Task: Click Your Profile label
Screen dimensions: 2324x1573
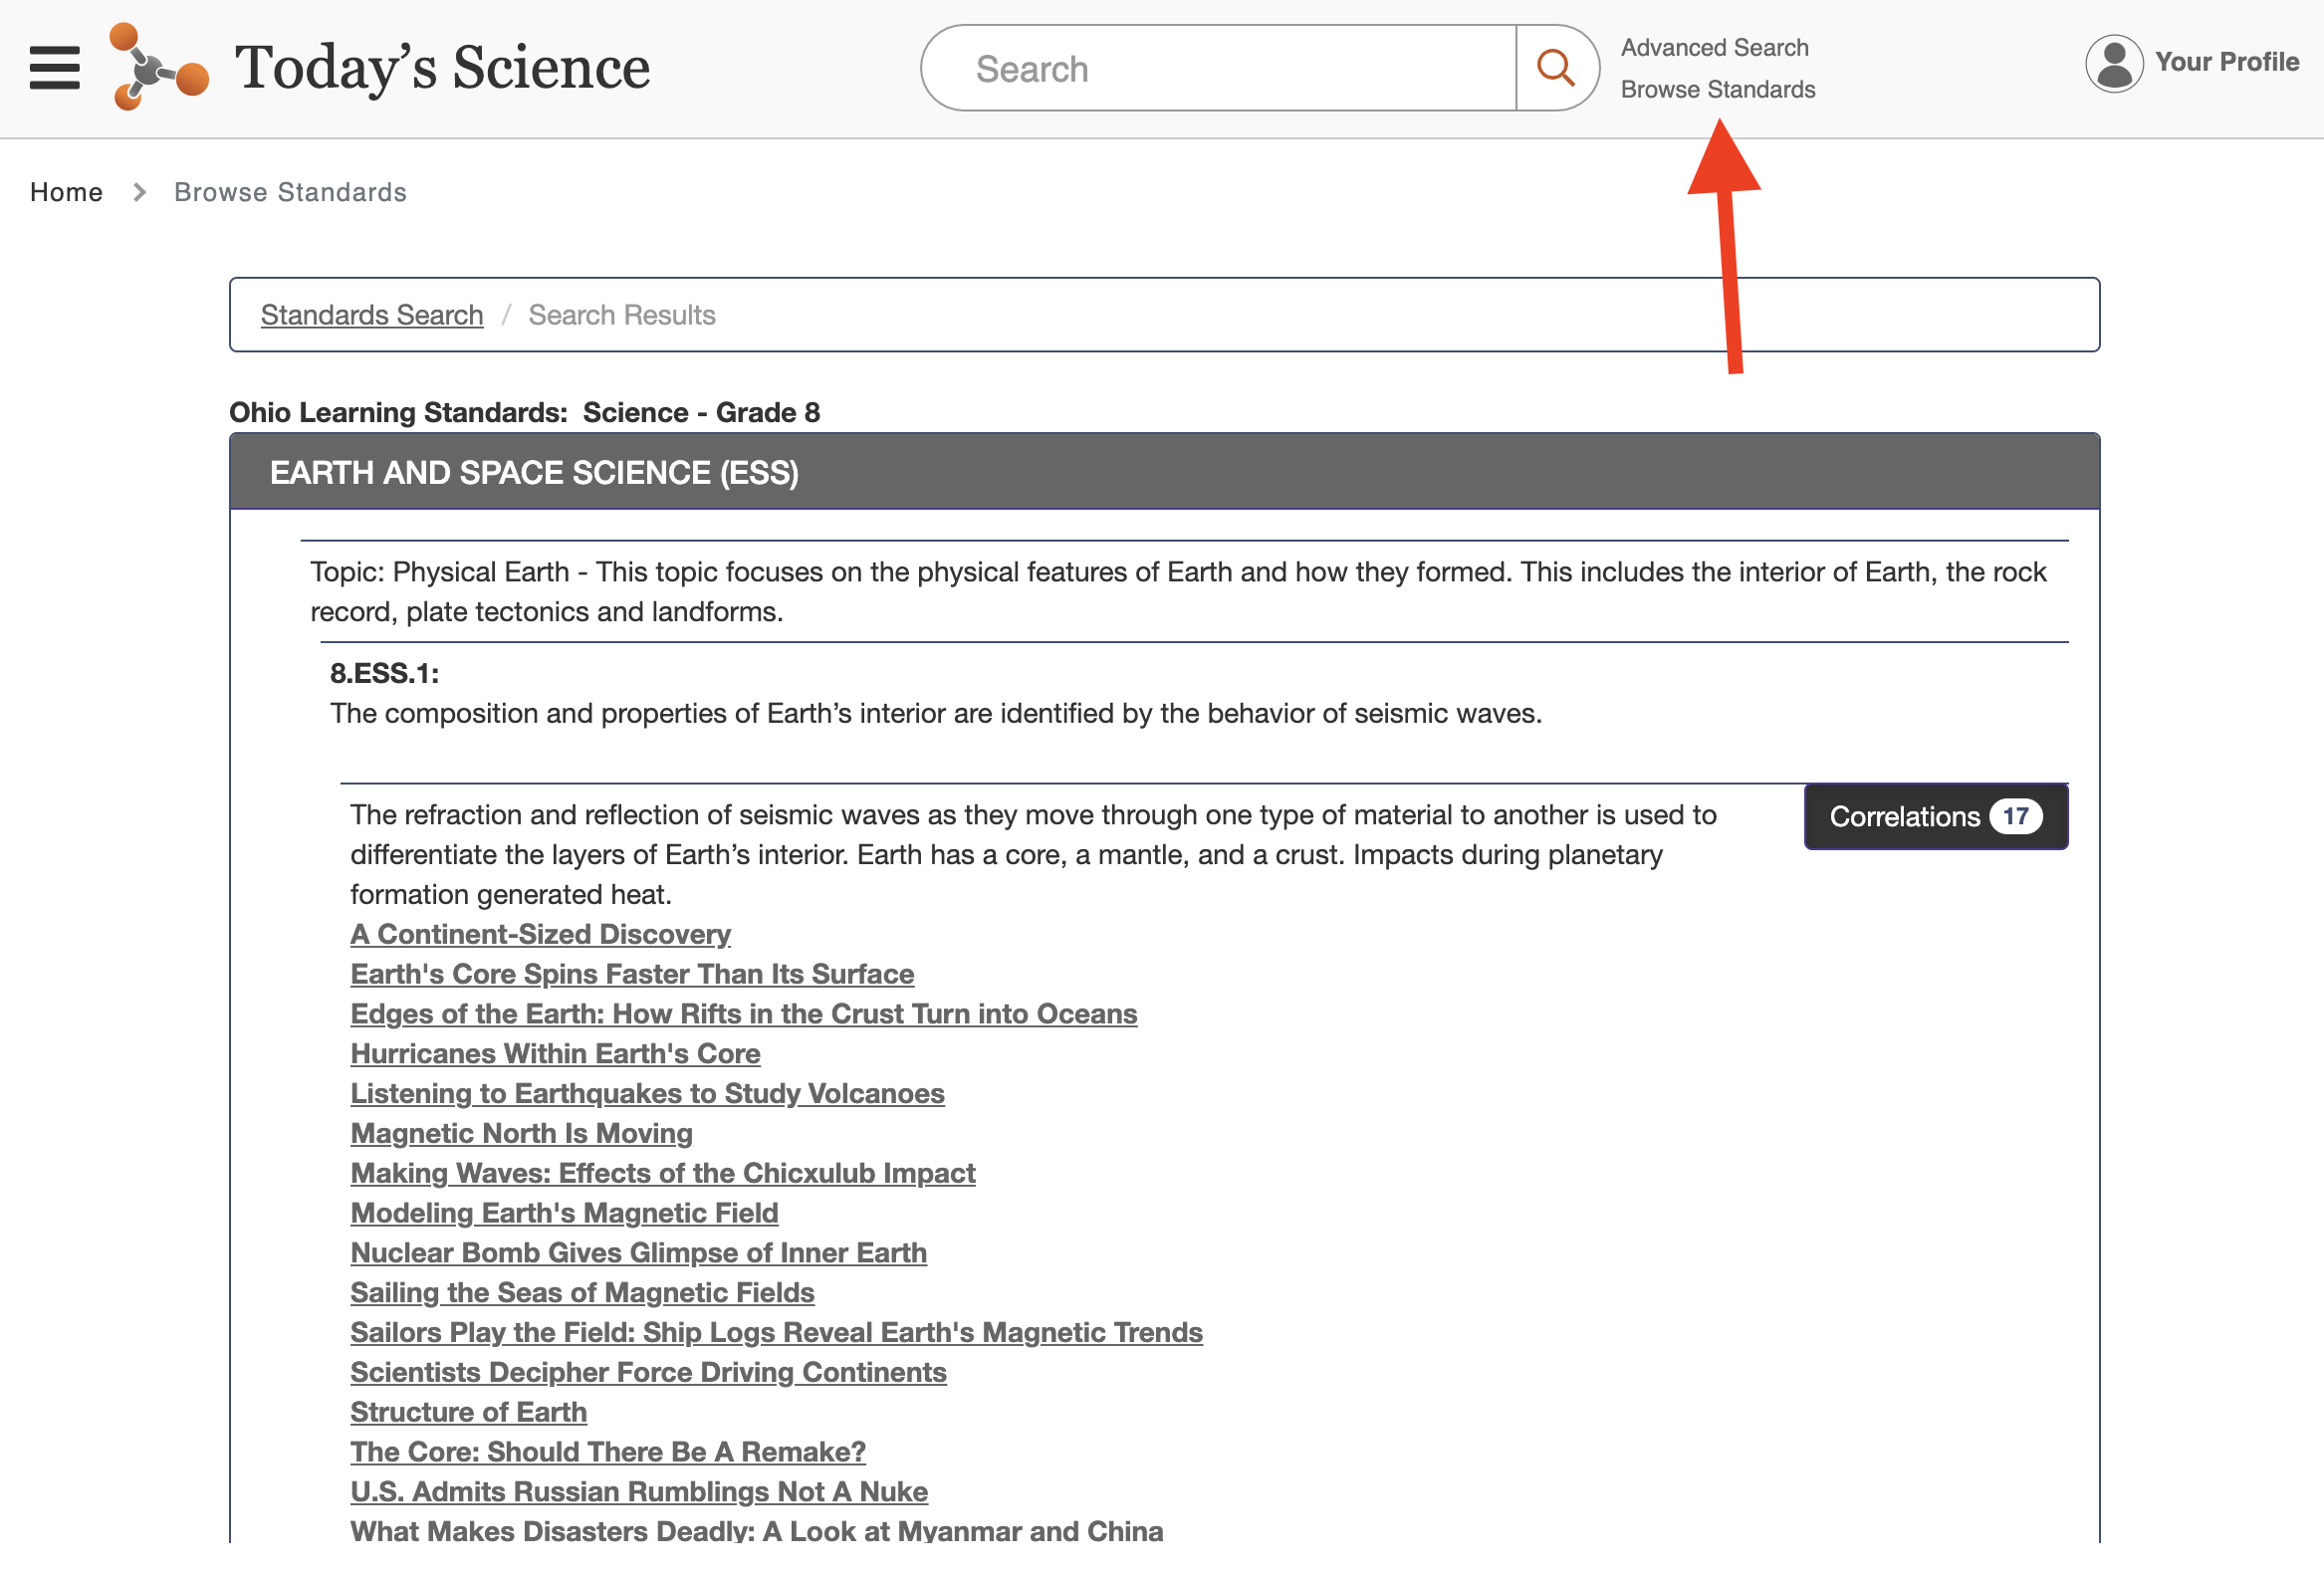Action: 2227,62
